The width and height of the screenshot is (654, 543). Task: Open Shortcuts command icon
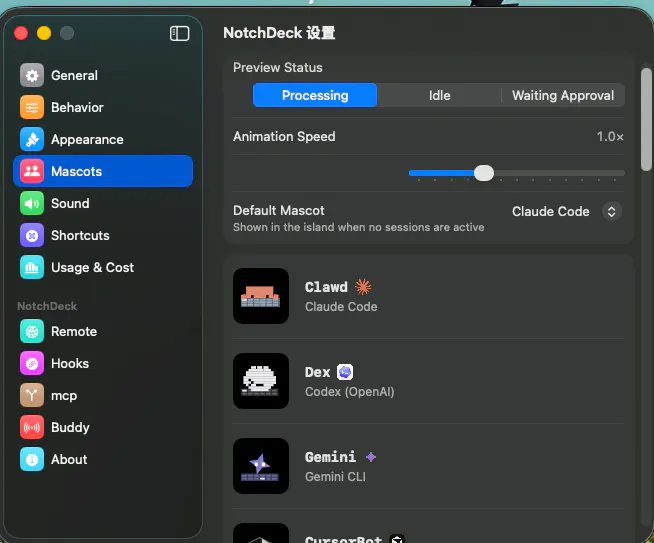click(32, 235)
